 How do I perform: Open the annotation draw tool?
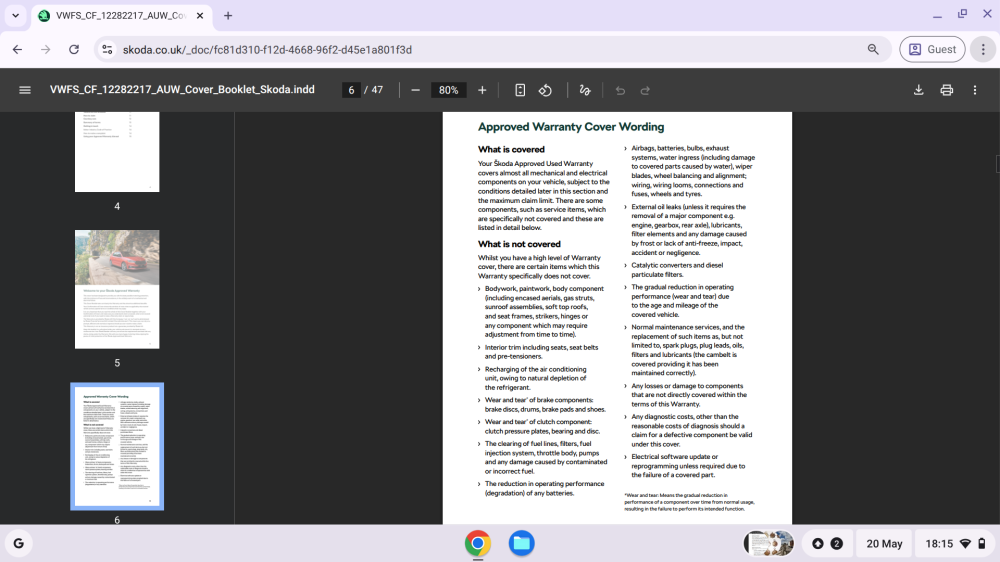click(585, 90)
